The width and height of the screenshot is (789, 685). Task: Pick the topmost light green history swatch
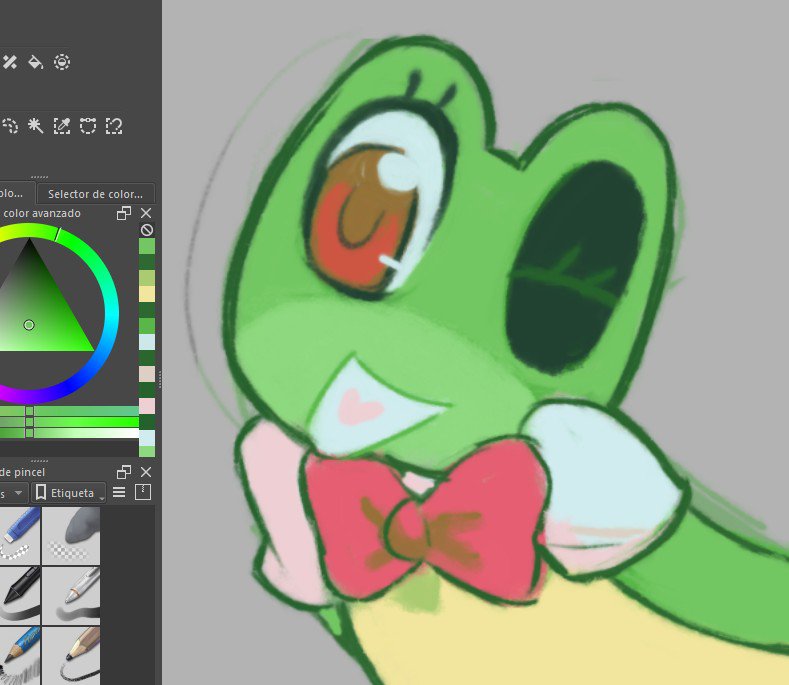[147, 246]
